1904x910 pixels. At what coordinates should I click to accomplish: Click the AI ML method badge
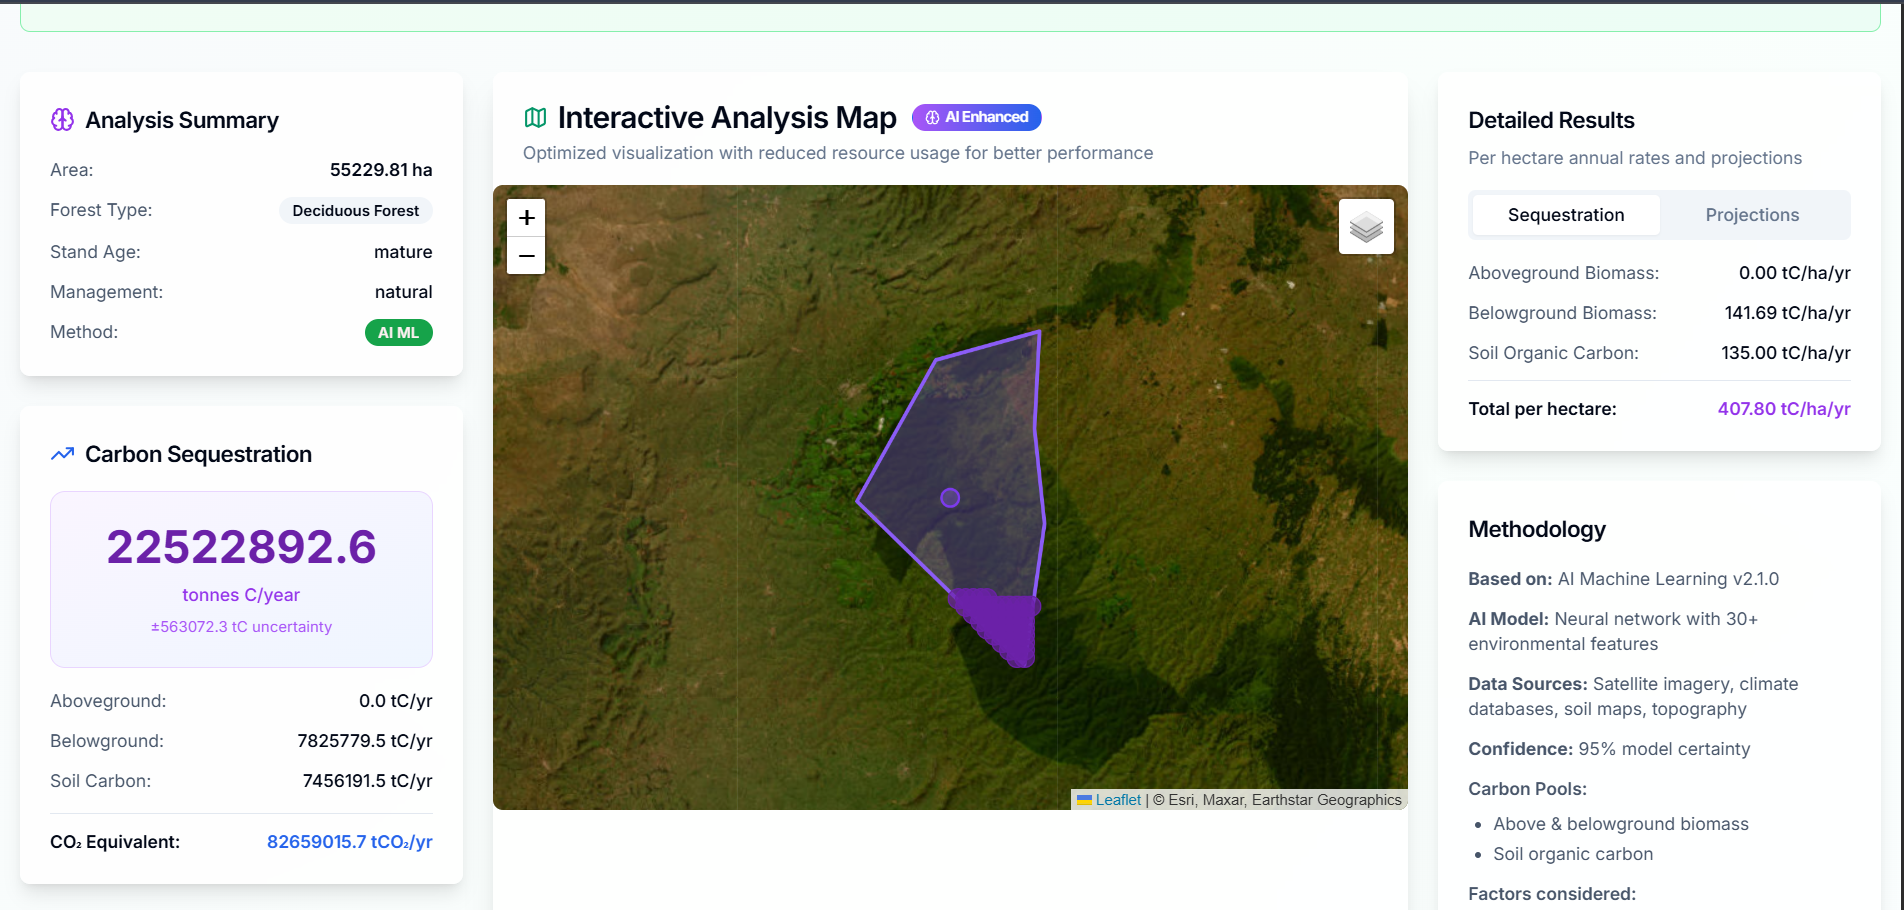pyautogui.click(x=398, y=333)
